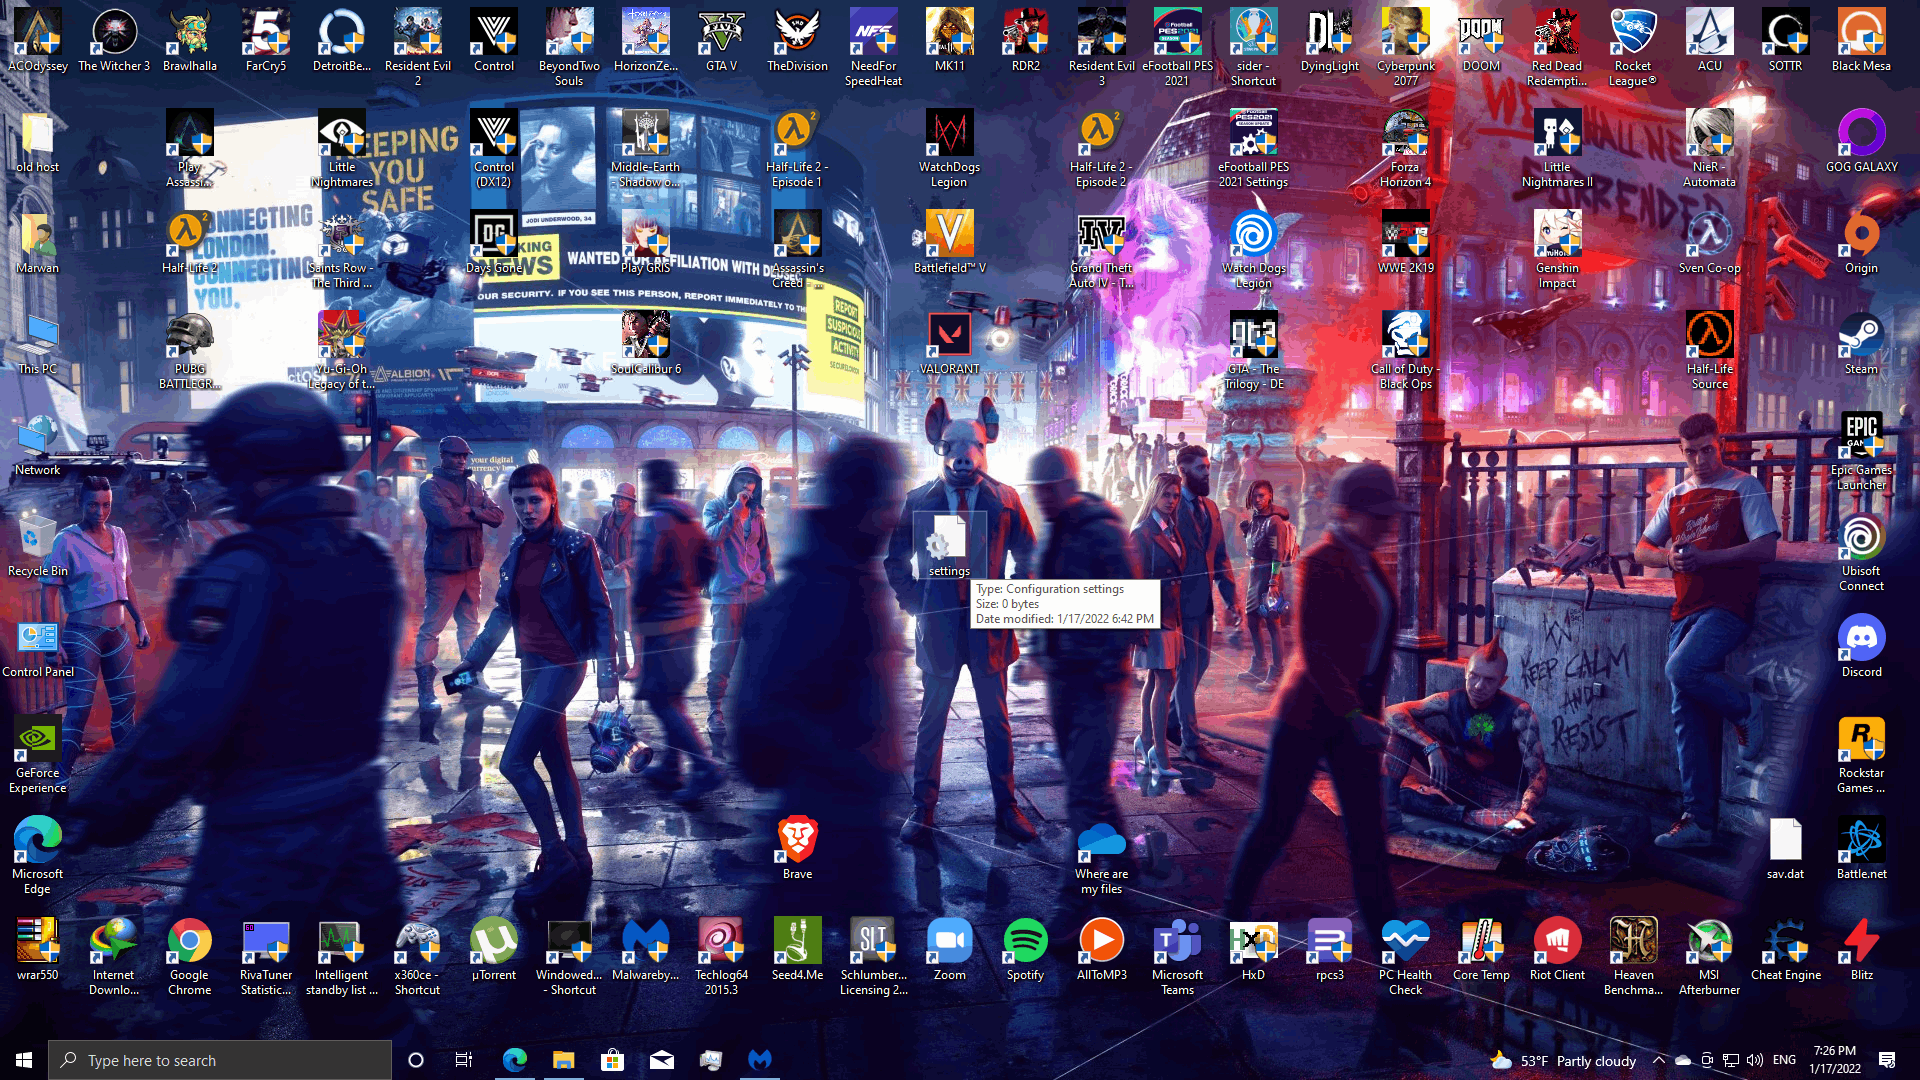This screenshot has height=1080, width=1920.
Task: Open the Google Chrome shortcut
Action: 190,956
